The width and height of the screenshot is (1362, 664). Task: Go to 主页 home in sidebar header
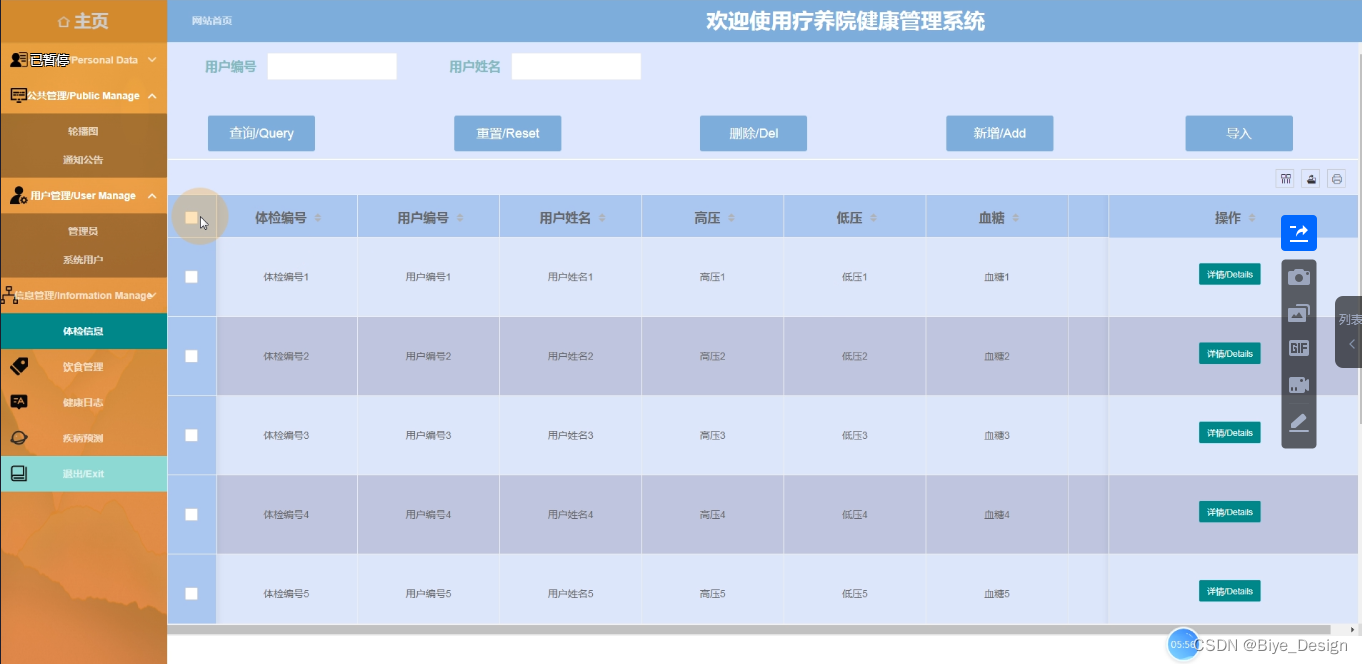[x=83, y=21]
